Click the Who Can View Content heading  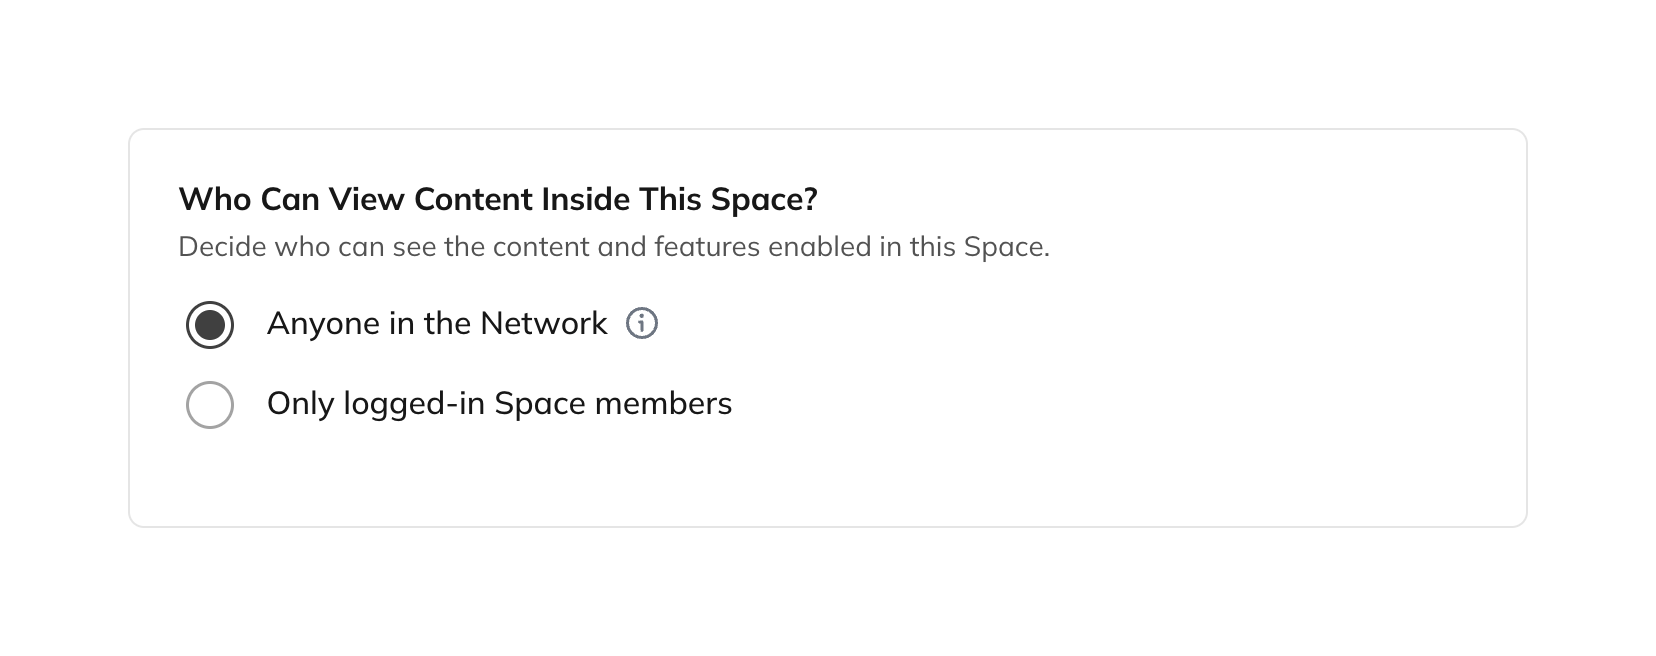[x=498, y=200]
